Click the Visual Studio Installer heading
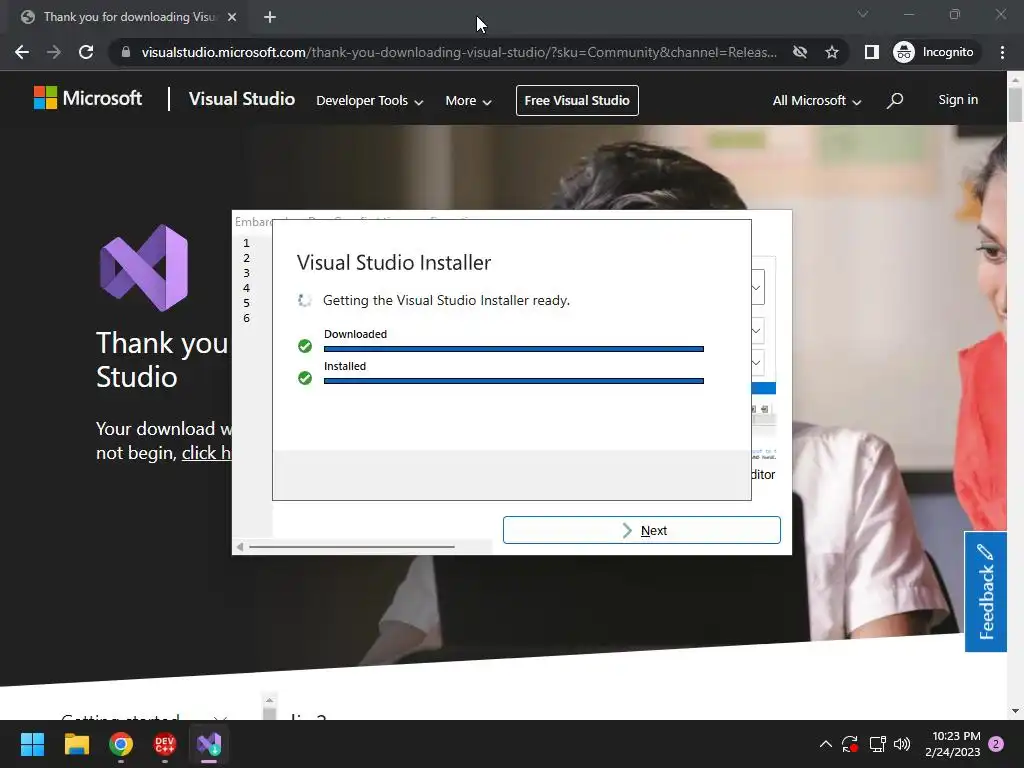 click(x=394, y=263)
